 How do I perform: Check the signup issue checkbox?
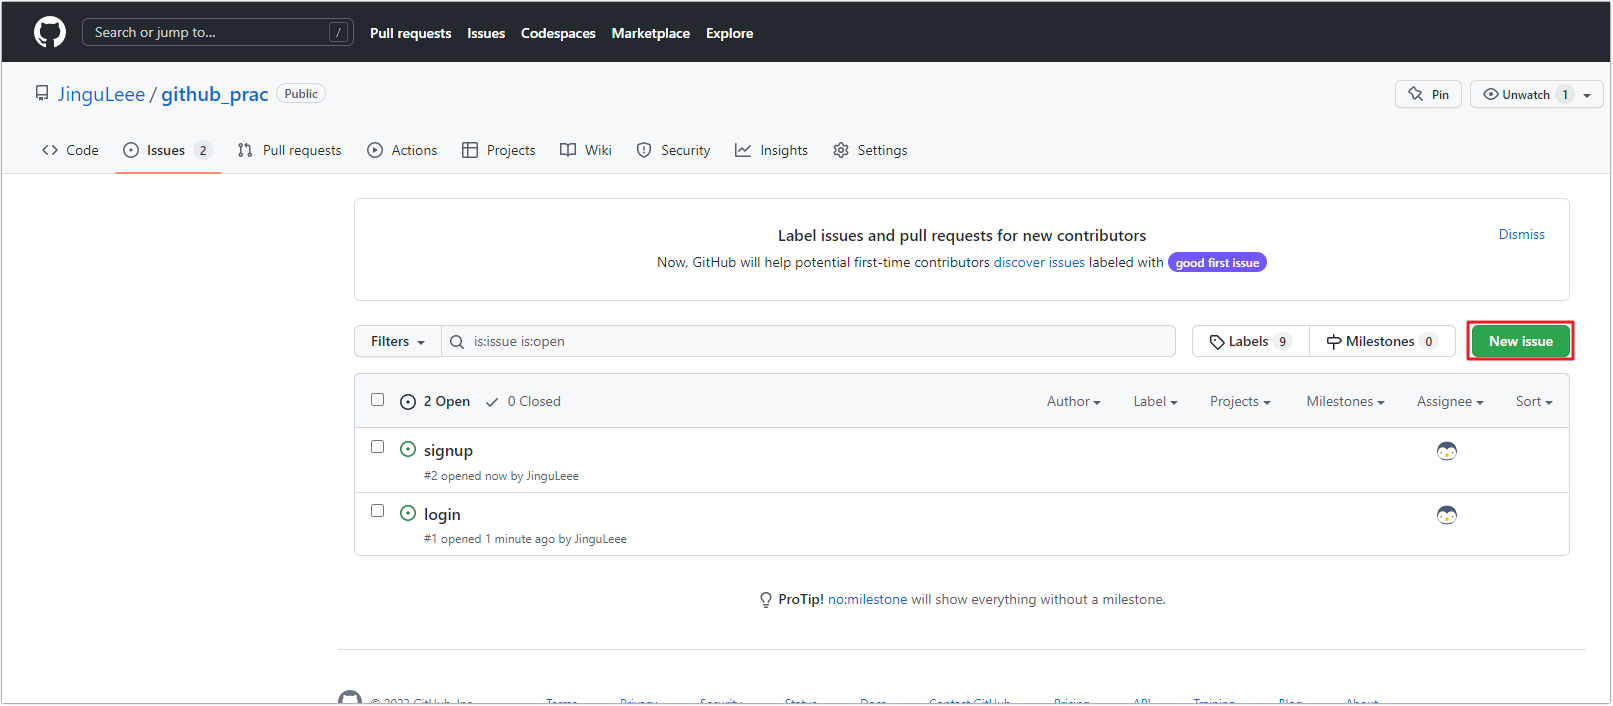[x=377, y=446]
